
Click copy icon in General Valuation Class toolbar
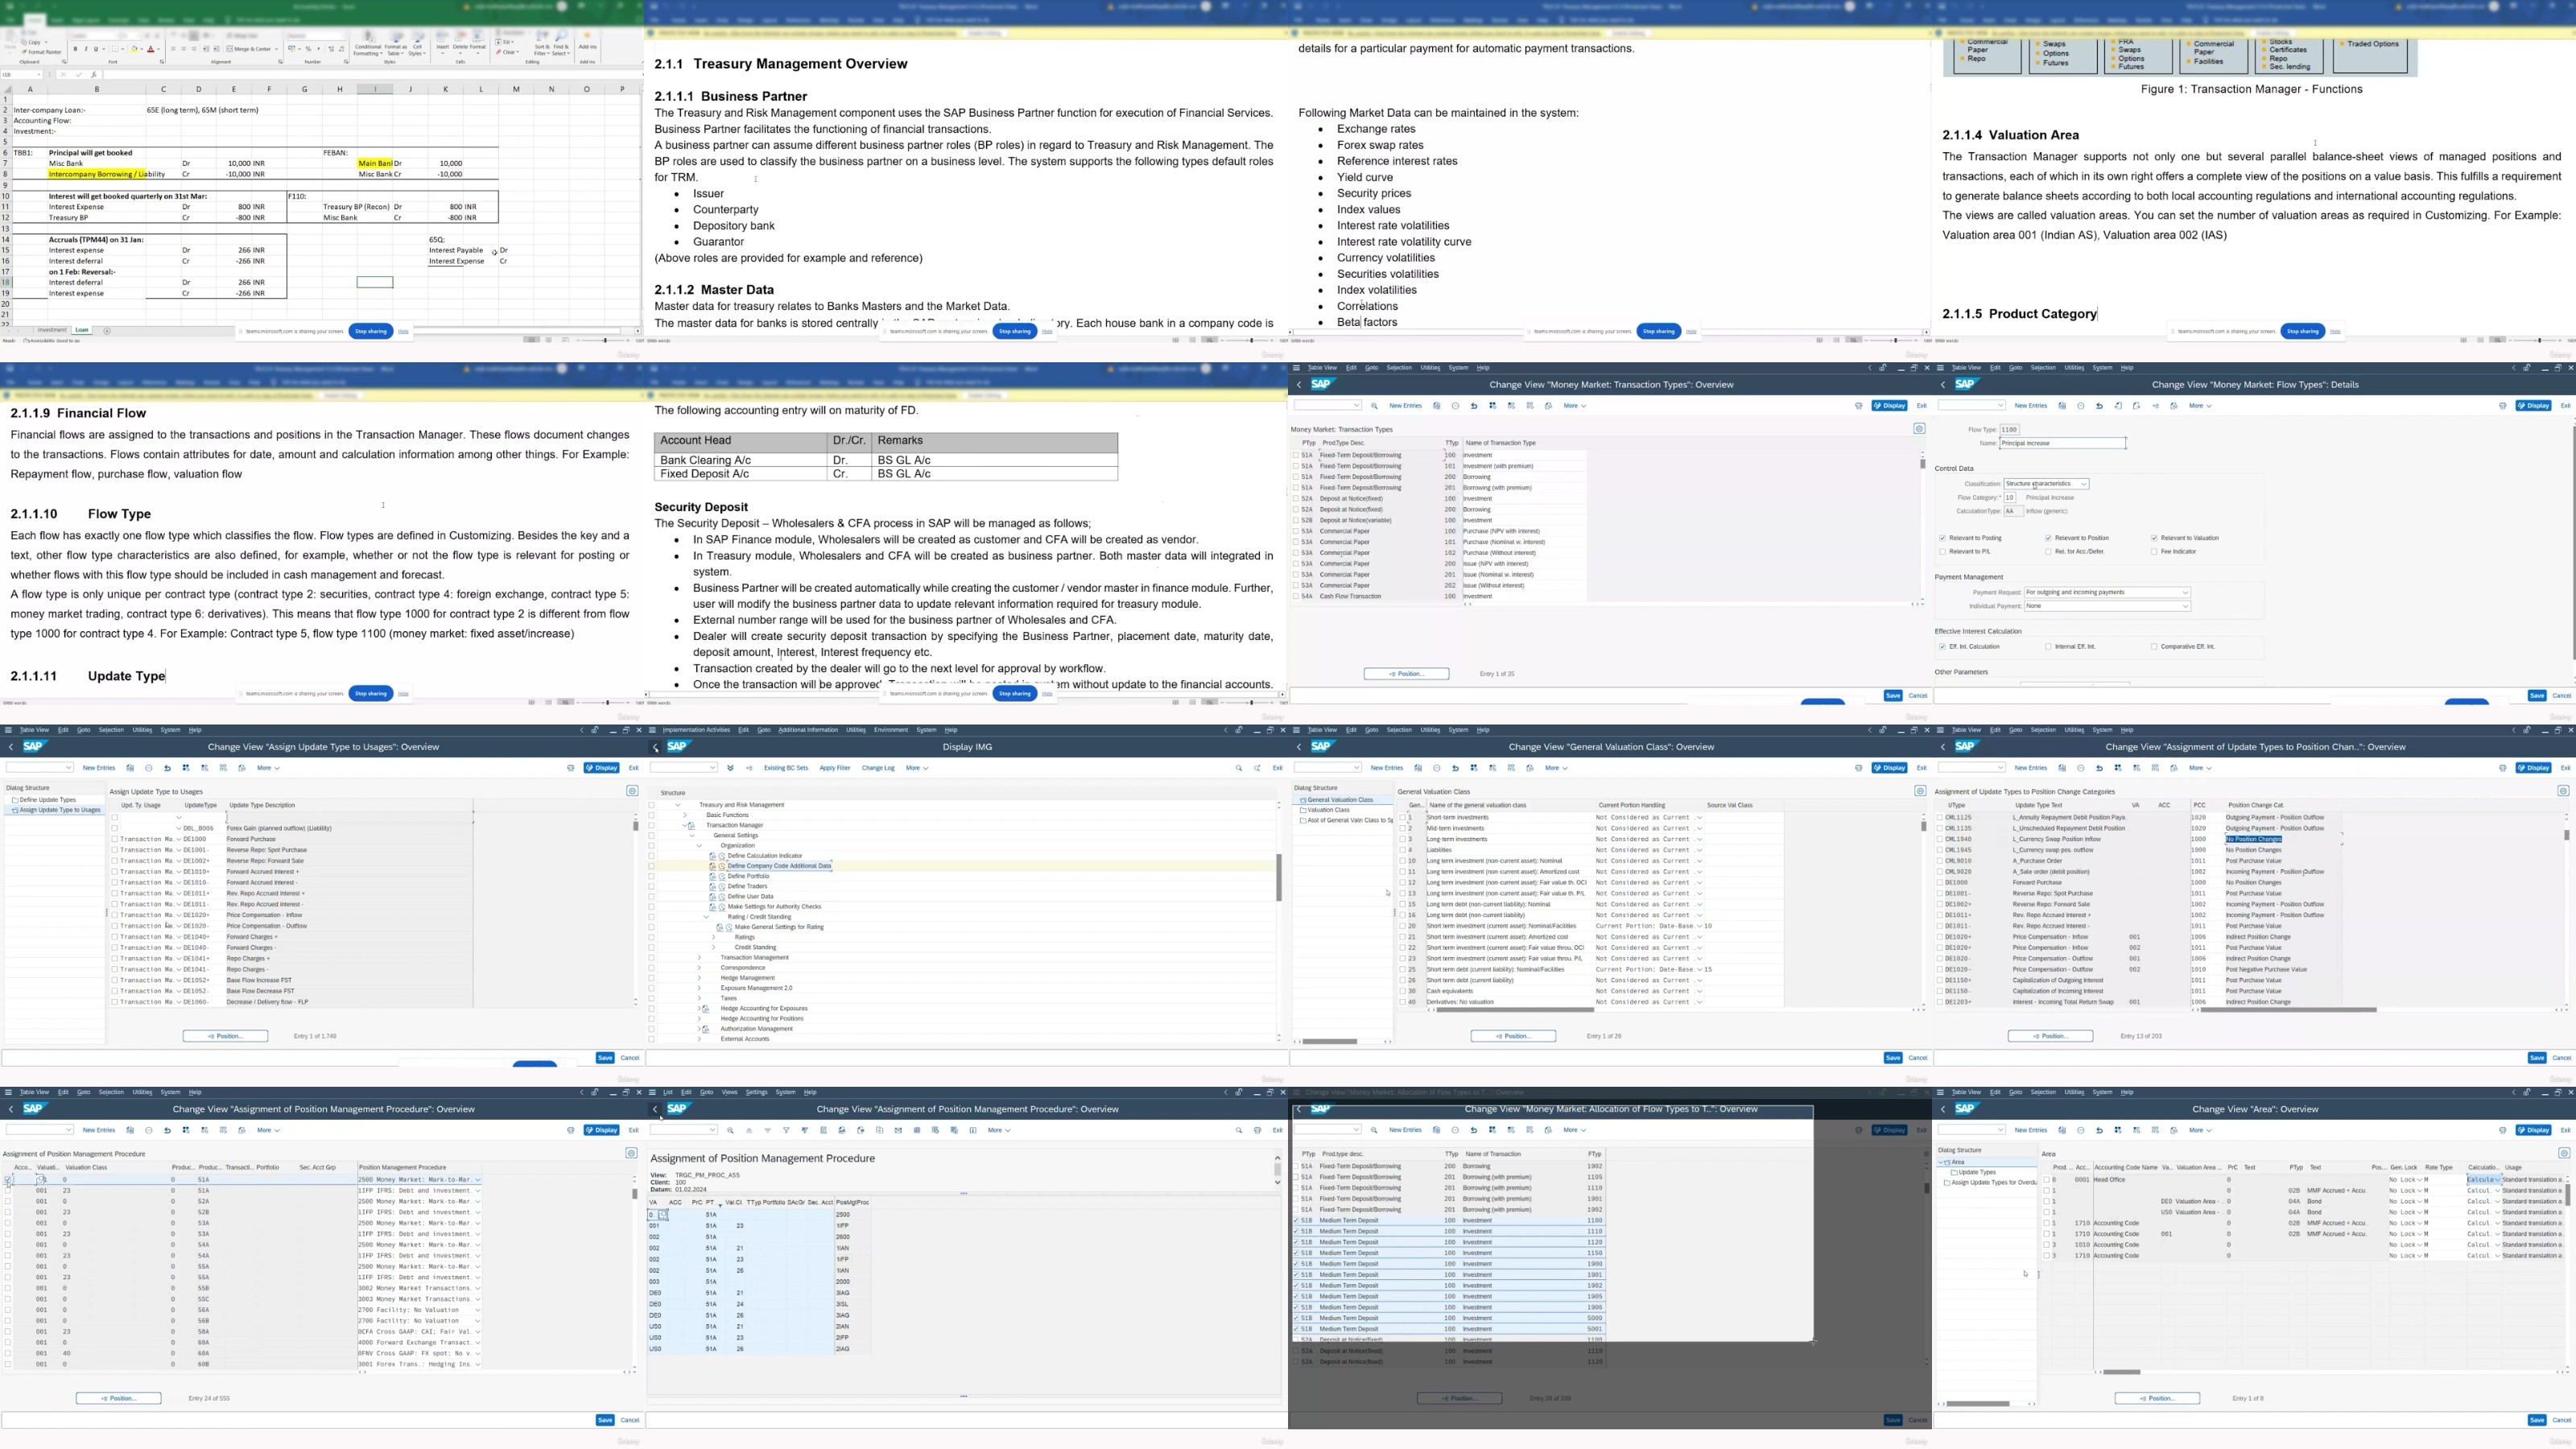pyautogui.click(x=1418, y=768)
